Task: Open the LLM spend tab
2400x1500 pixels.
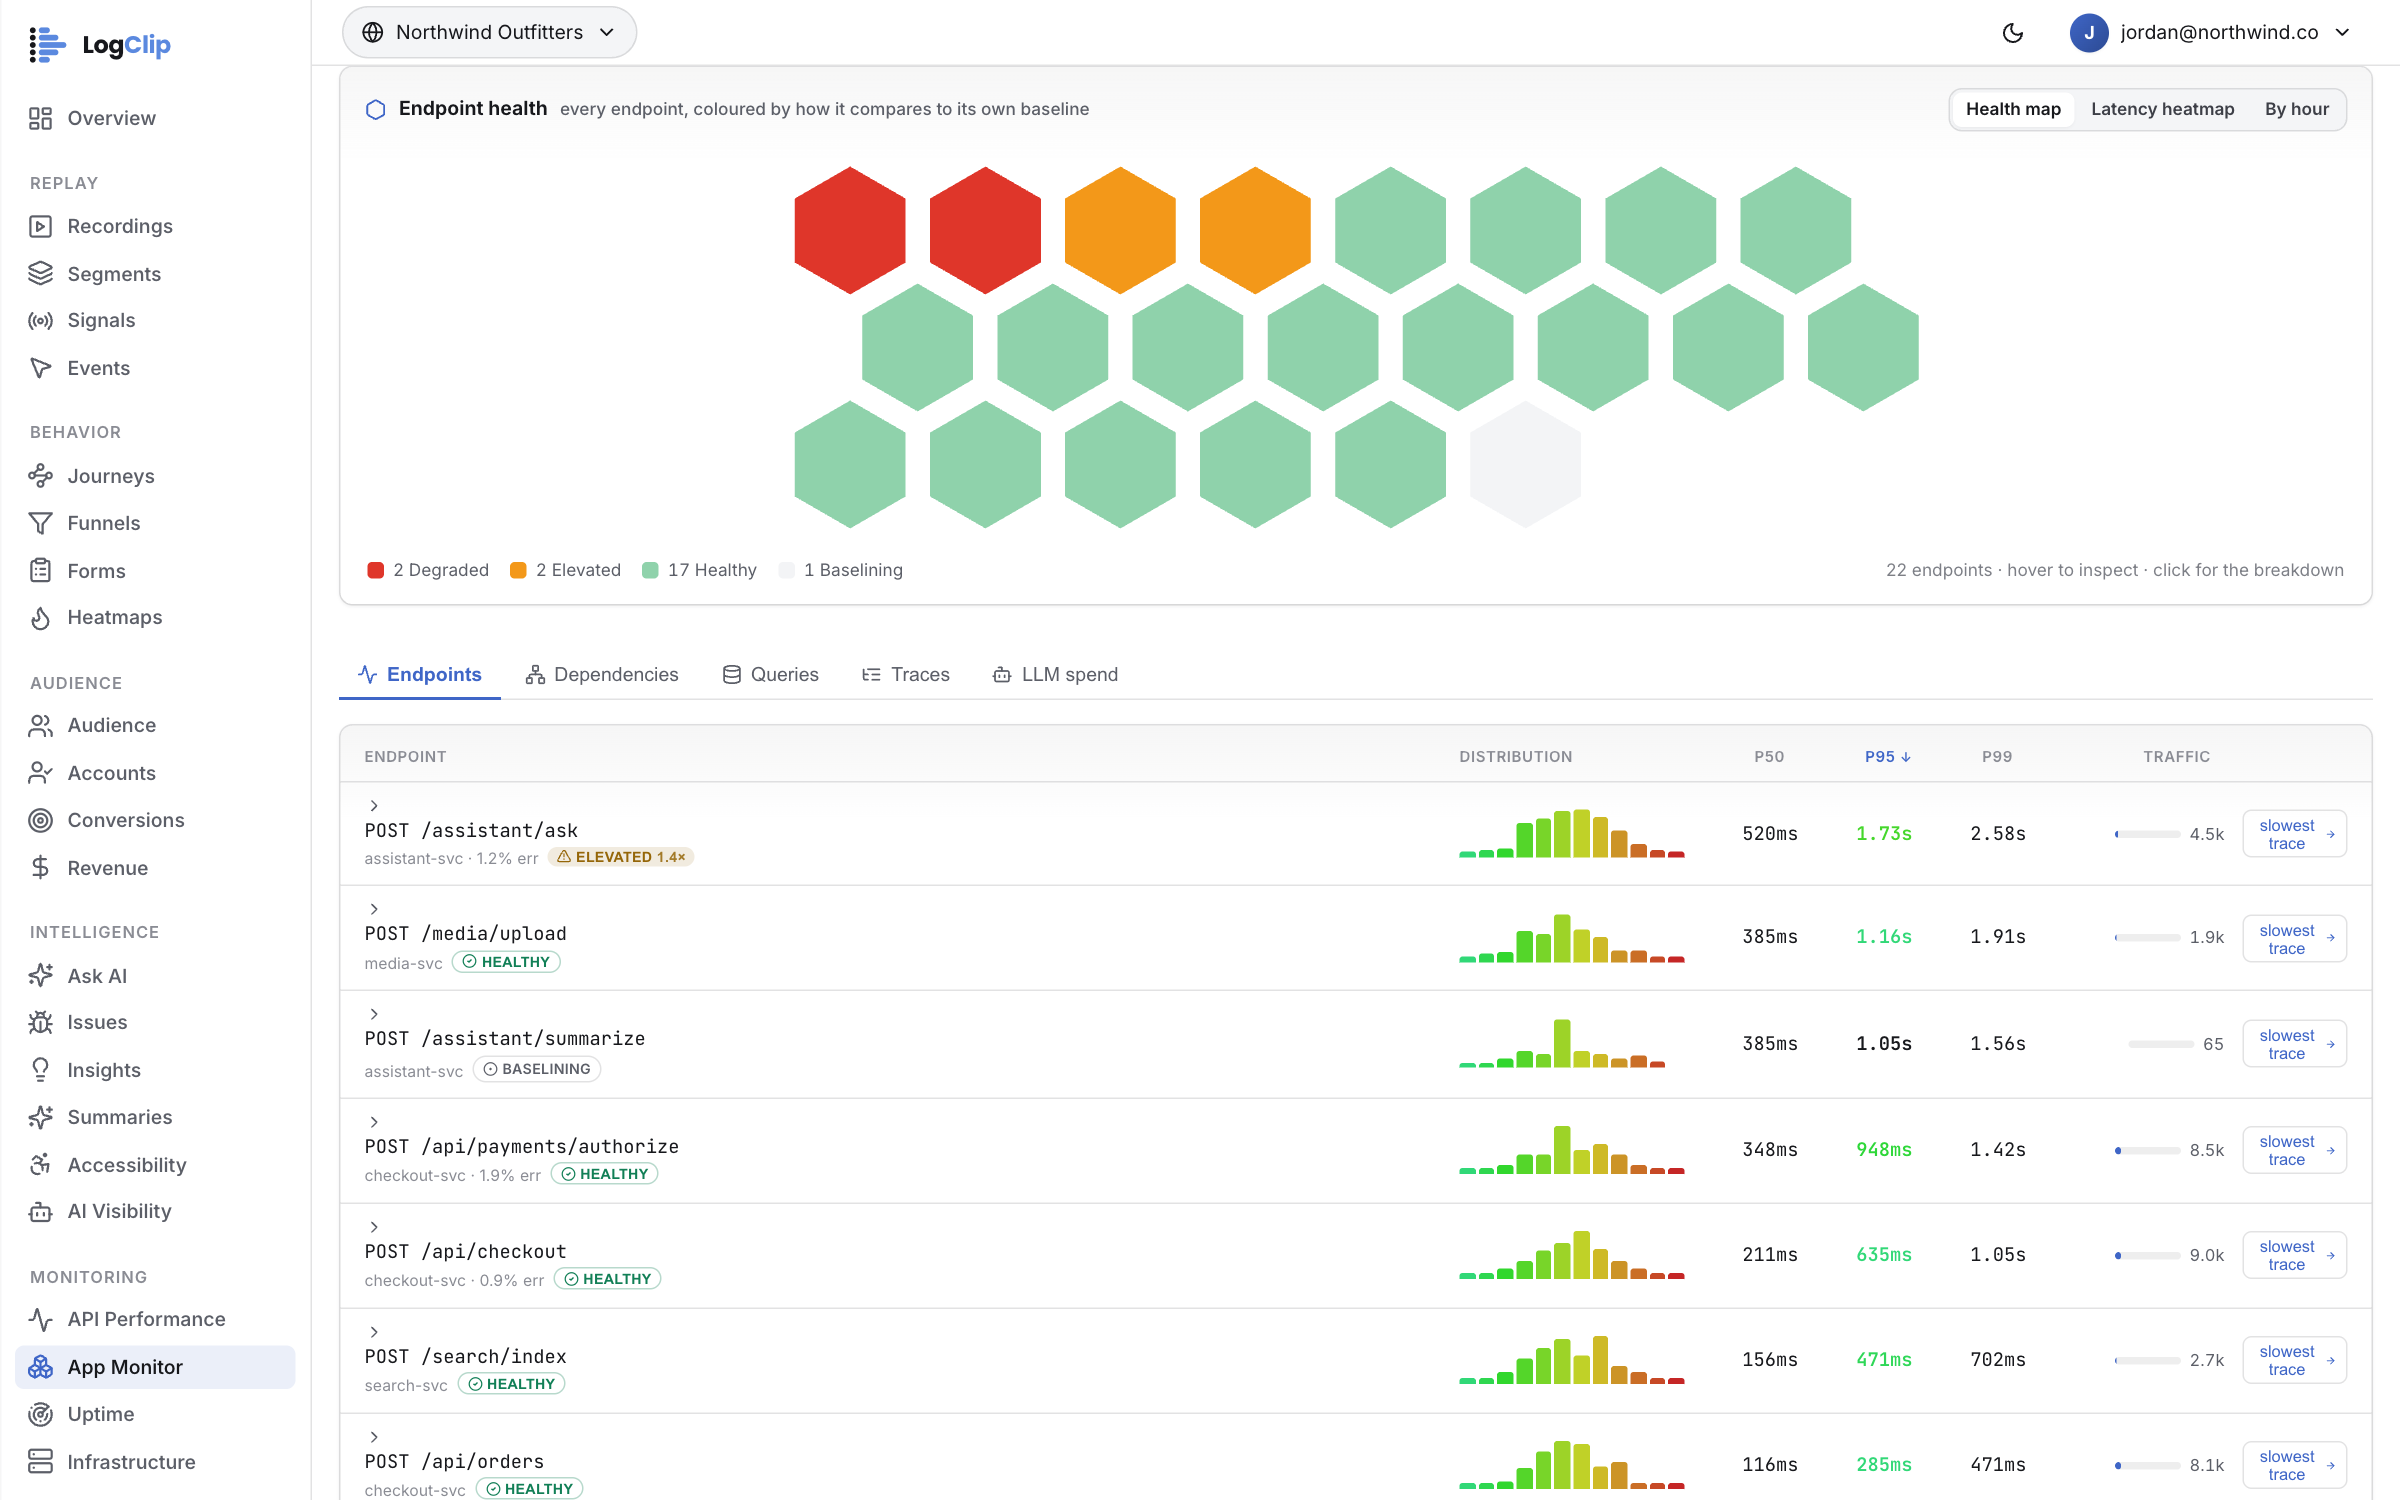Action: click(1055, 674)
